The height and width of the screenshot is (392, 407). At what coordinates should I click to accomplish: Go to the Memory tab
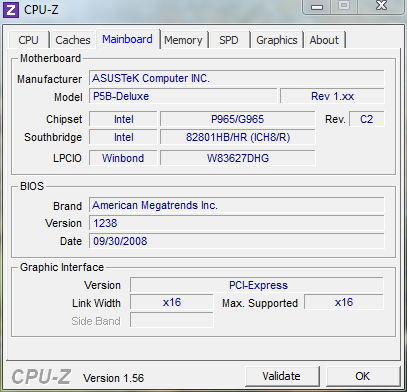coord(183,40)
